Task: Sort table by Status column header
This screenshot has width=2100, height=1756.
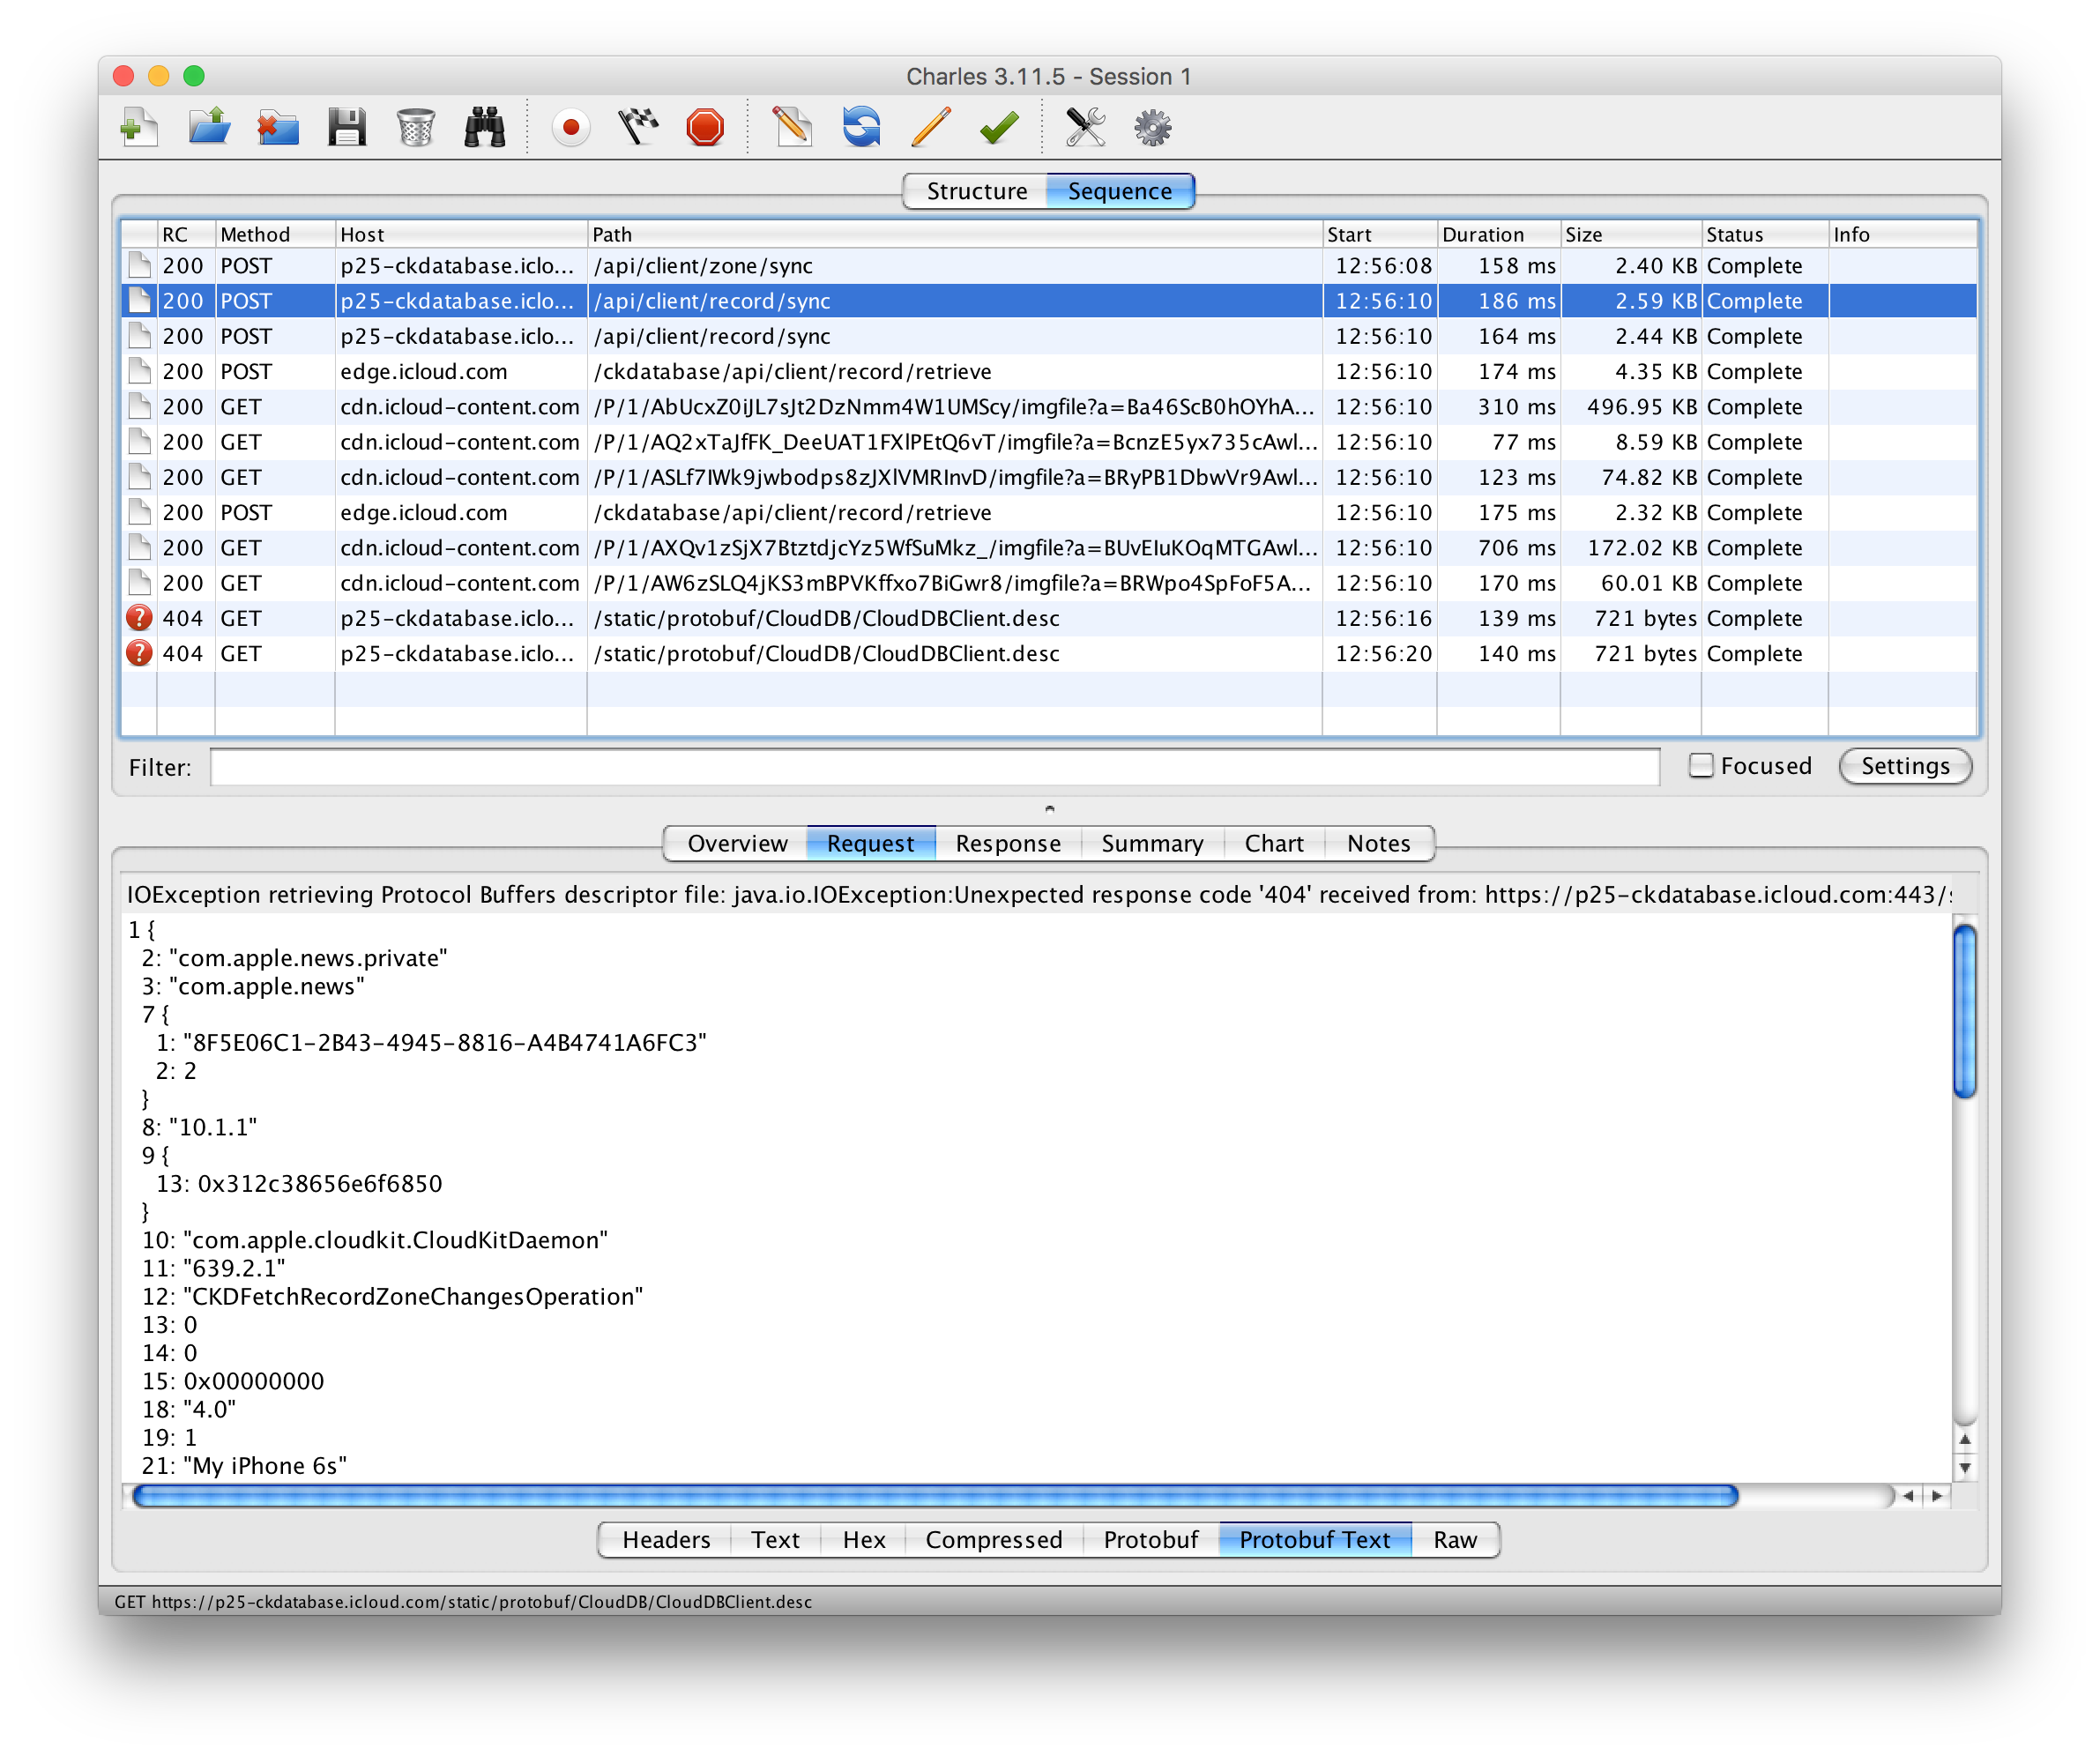Action: pyautogui.click(x=1764, y=234)
